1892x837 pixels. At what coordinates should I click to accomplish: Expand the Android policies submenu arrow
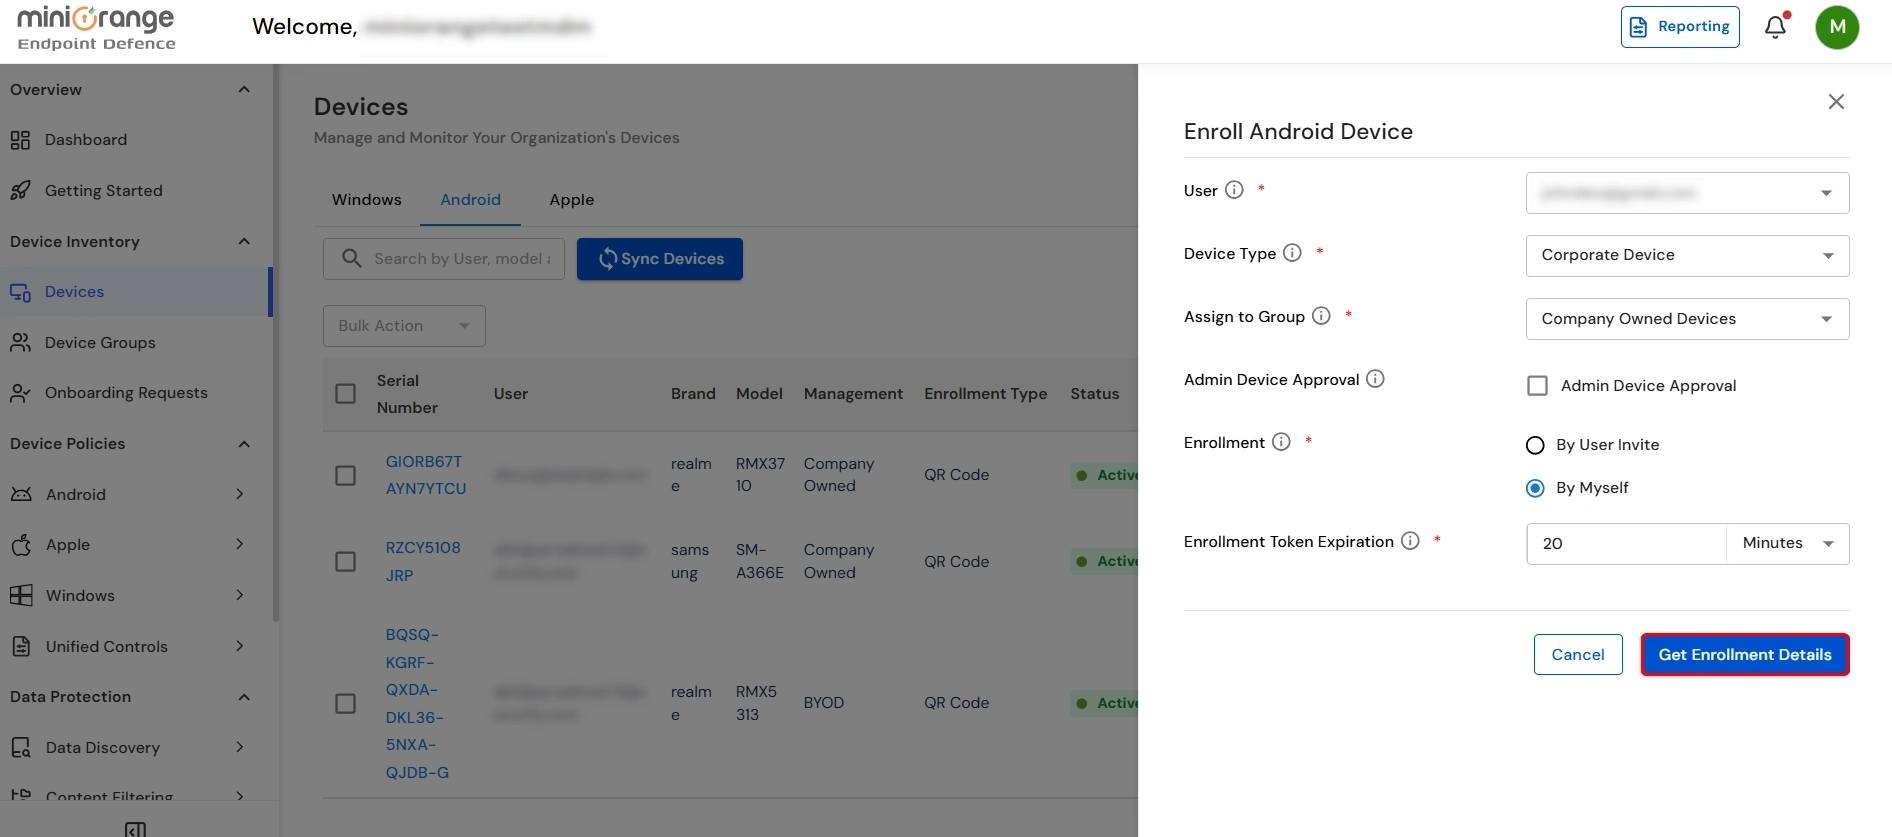240,494
